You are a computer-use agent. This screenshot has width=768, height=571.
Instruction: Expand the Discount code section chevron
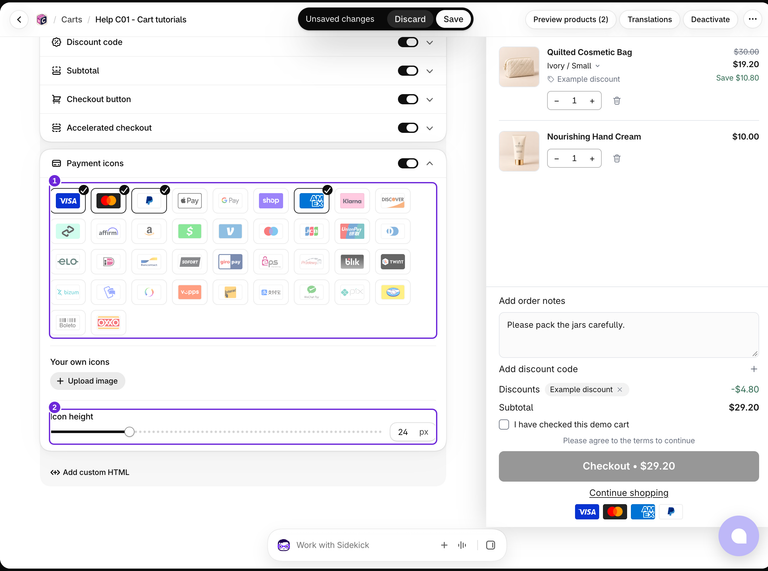pos(430,43)
